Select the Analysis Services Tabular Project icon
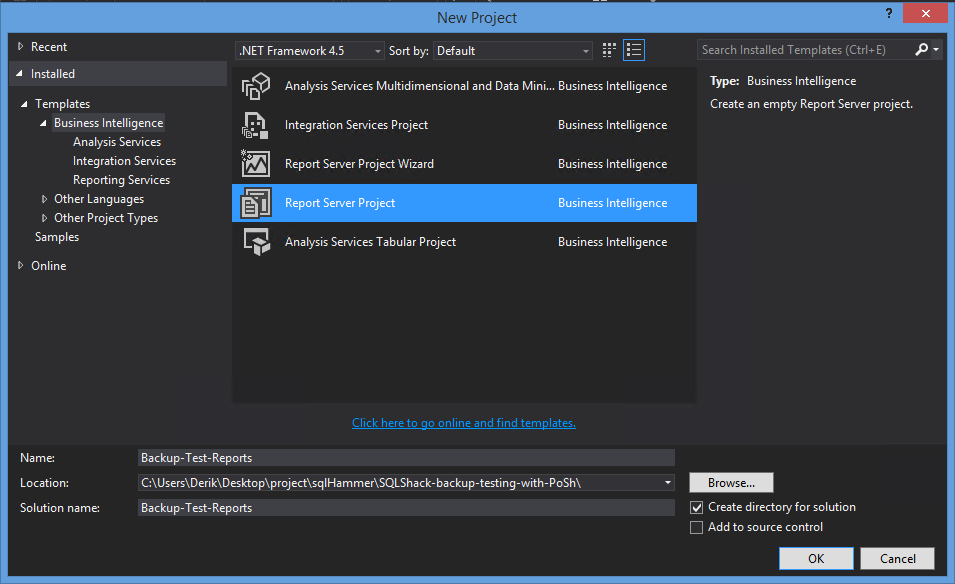The height and width of the screenshot is (584, 955). click(257, 241)
